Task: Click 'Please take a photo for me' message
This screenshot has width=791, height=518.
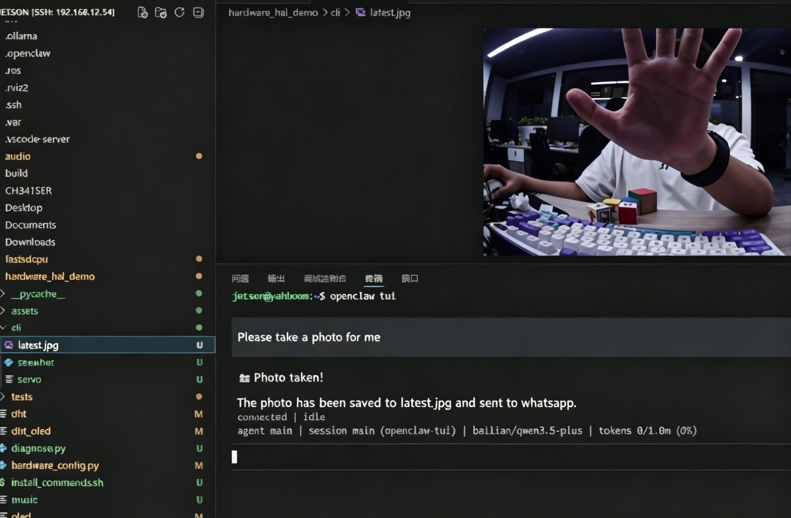Action: (x=309, y=337)
